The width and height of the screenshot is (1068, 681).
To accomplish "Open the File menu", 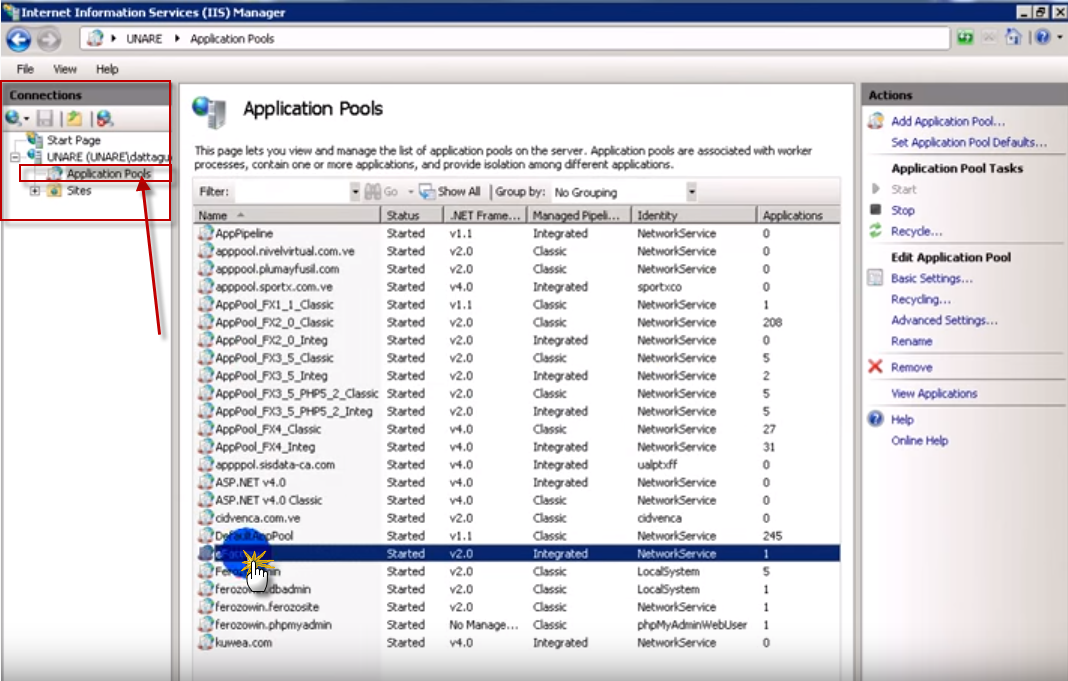I will pos(25,69).
